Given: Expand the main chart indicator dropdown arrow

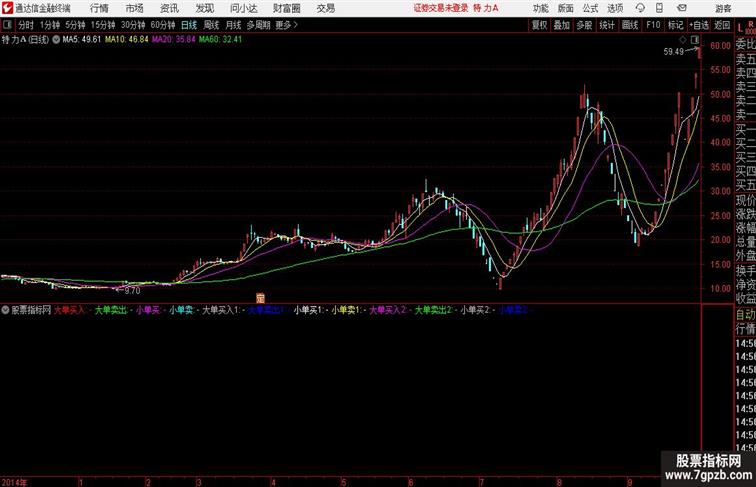Looking at the screenshot, I should pyautogui.click(x=56, y=40).
